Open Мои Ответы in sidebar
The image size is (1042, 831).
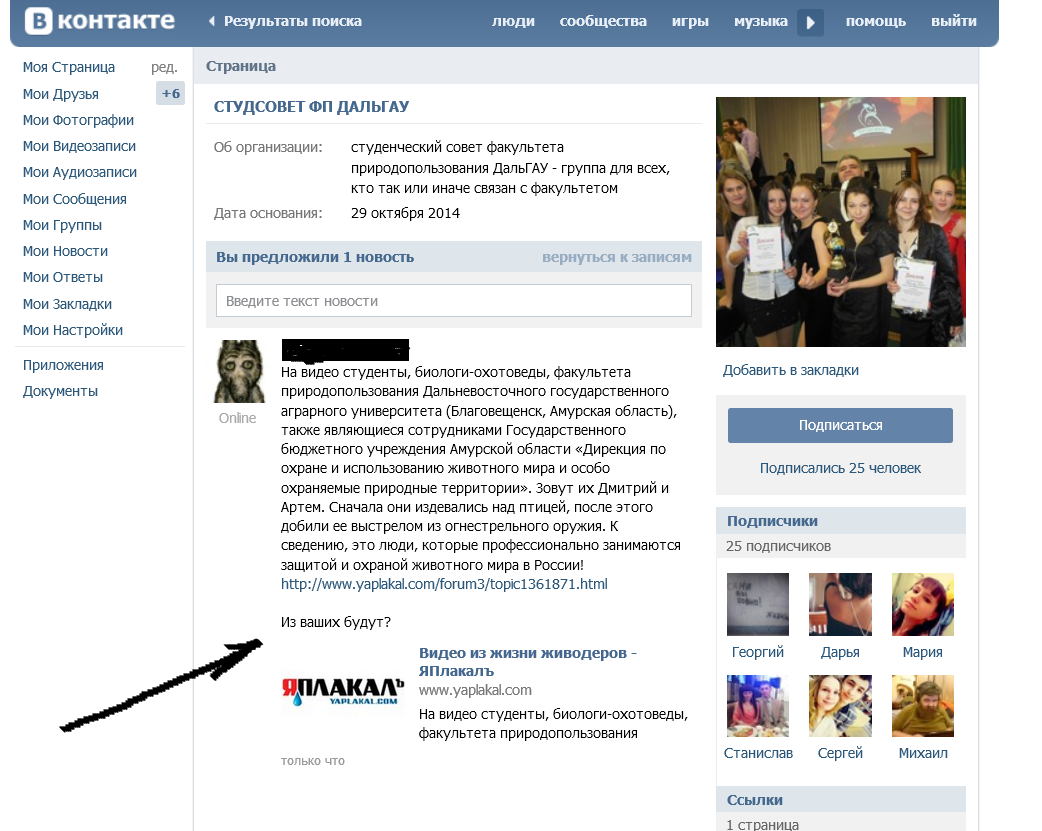click(63, 277)
